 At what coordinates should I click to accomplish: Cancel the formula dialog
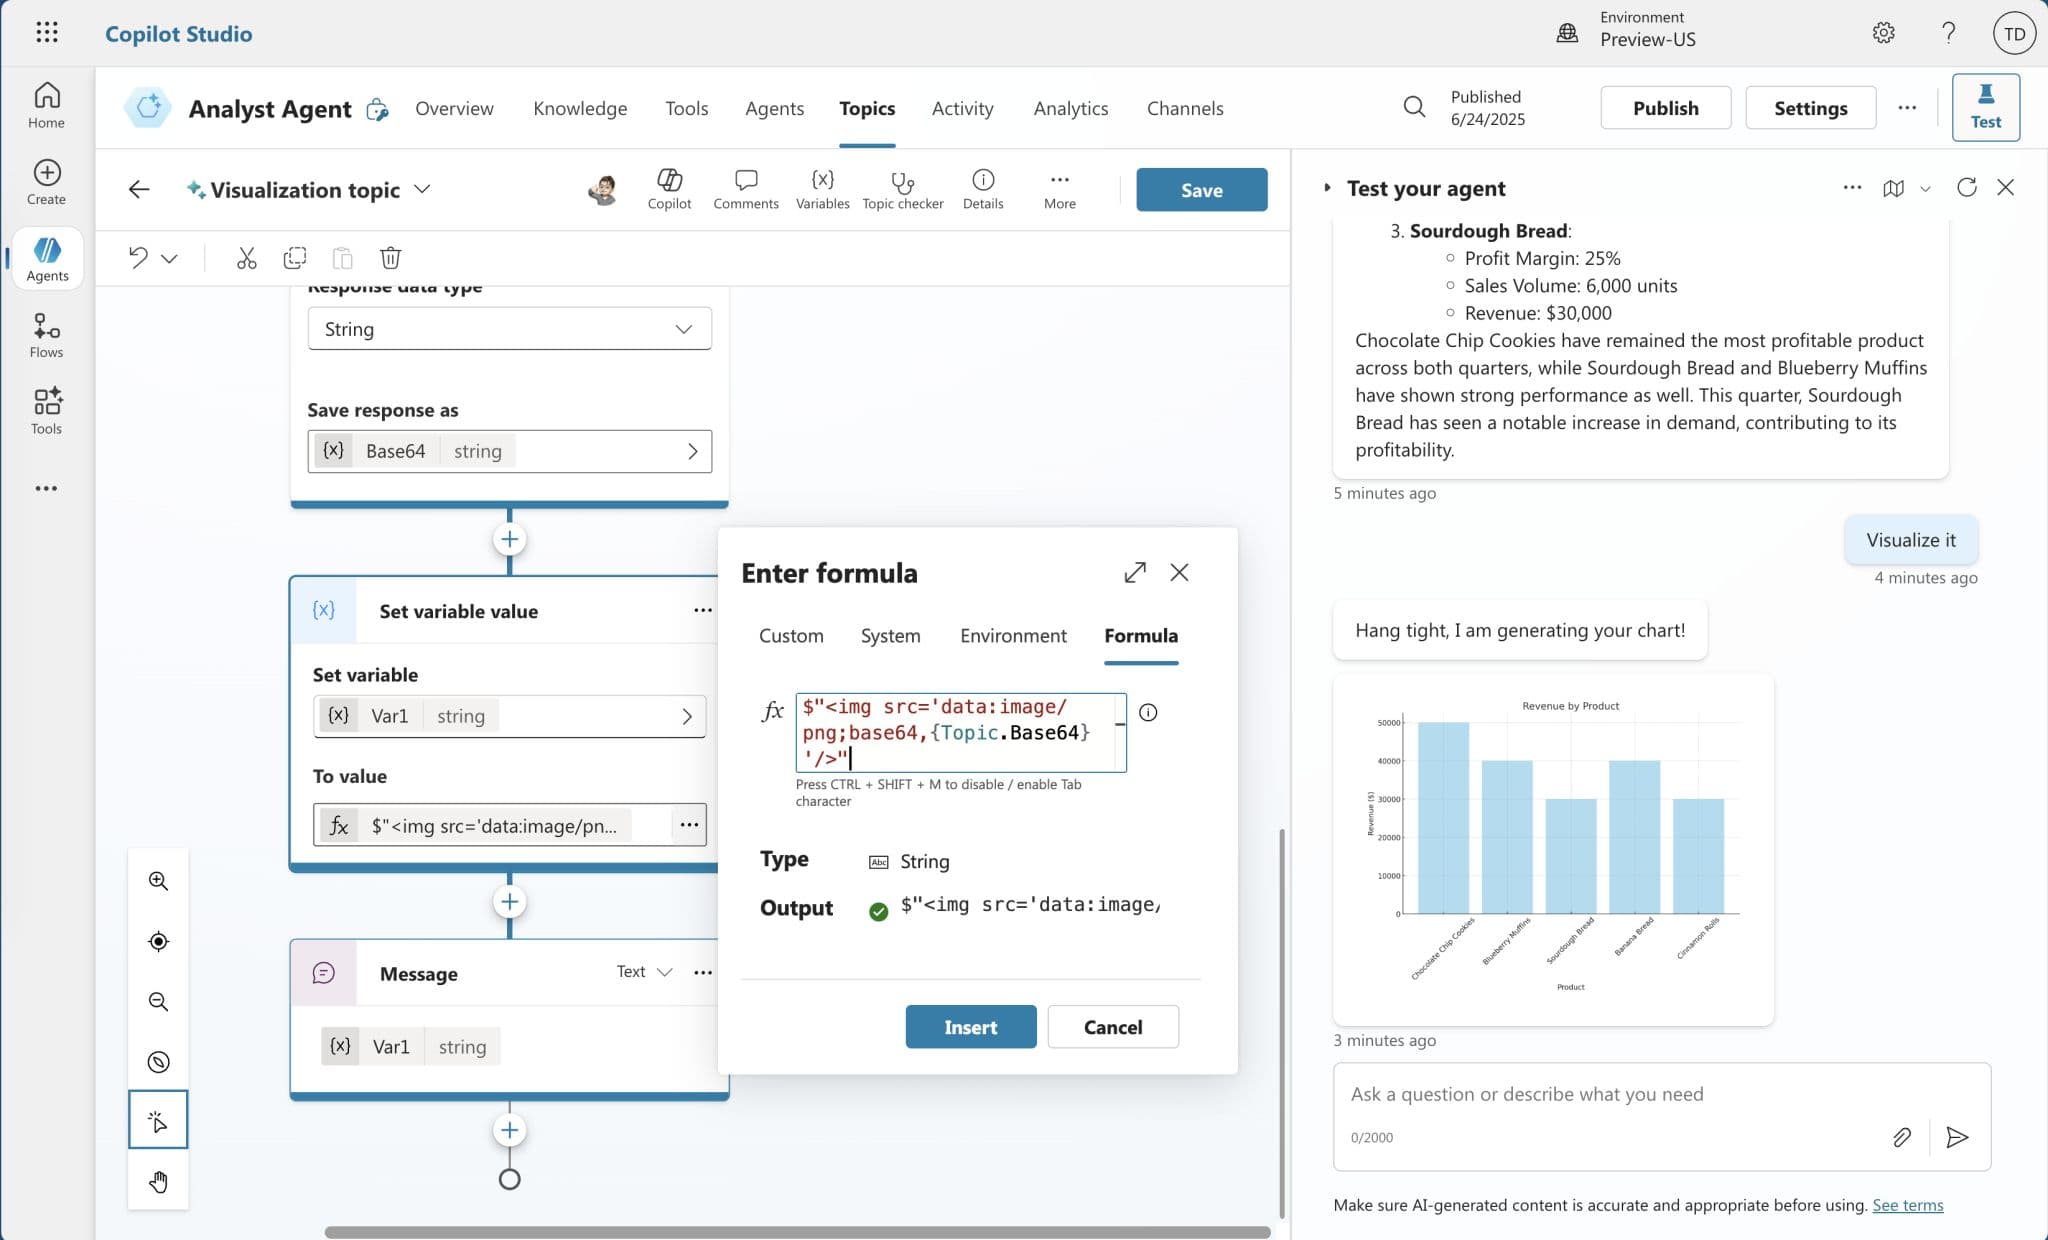tap(1112, 1027)
